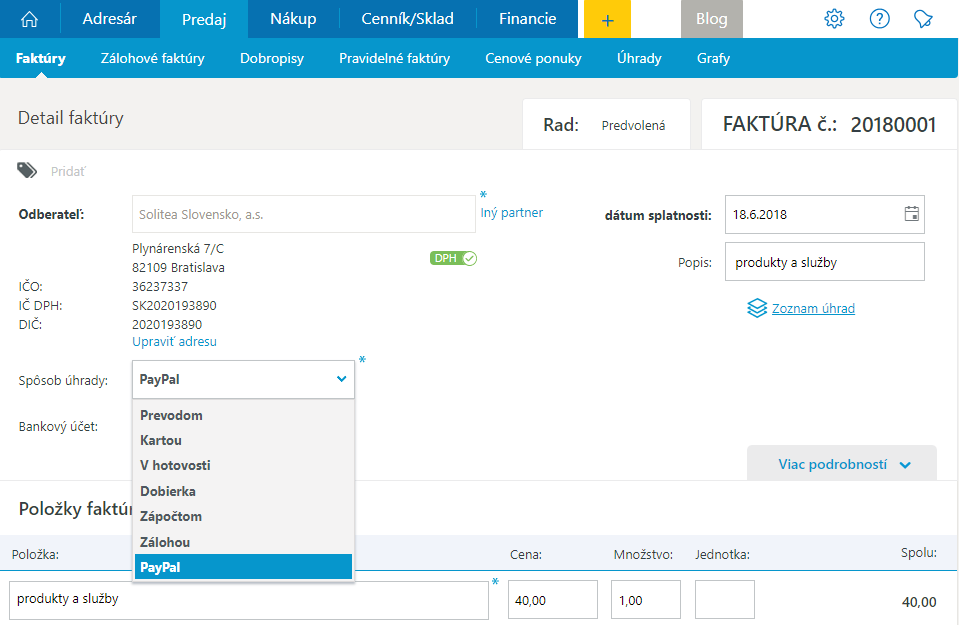Open the Blog tab in header
The width and height of the screenshot is (959, 625).
click(712, 19)
